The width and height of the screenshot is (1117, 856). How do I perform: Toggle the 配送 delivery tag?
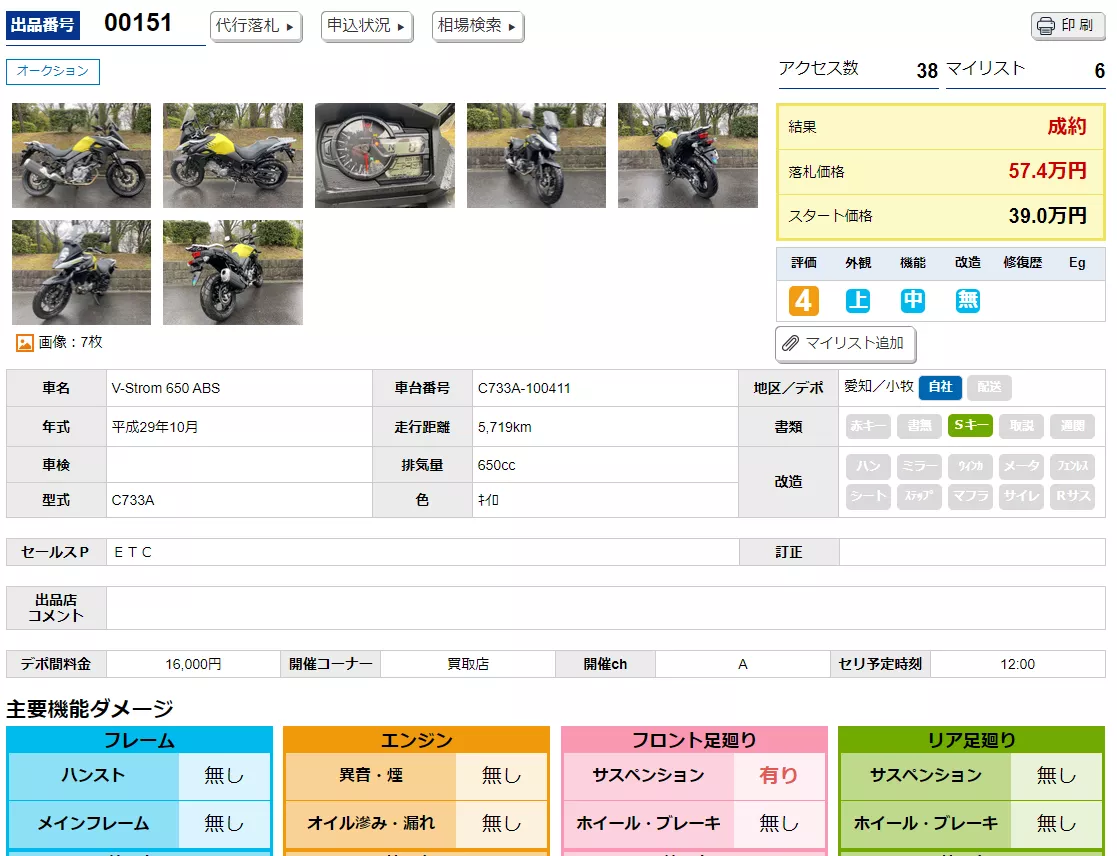(989, 387)
